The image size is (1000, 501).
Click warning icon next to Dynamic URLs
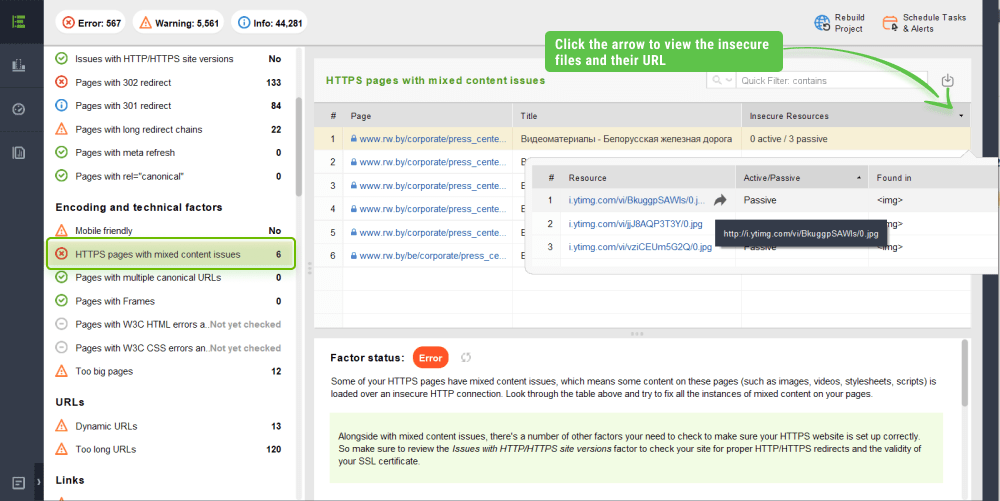(x=61, y=426)
